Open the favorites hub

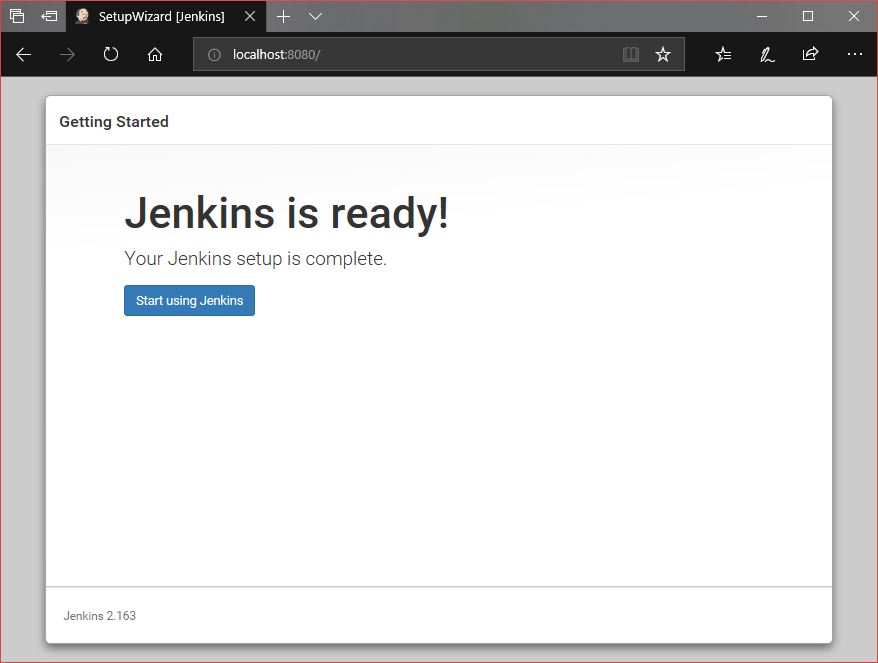coord(723,55)
